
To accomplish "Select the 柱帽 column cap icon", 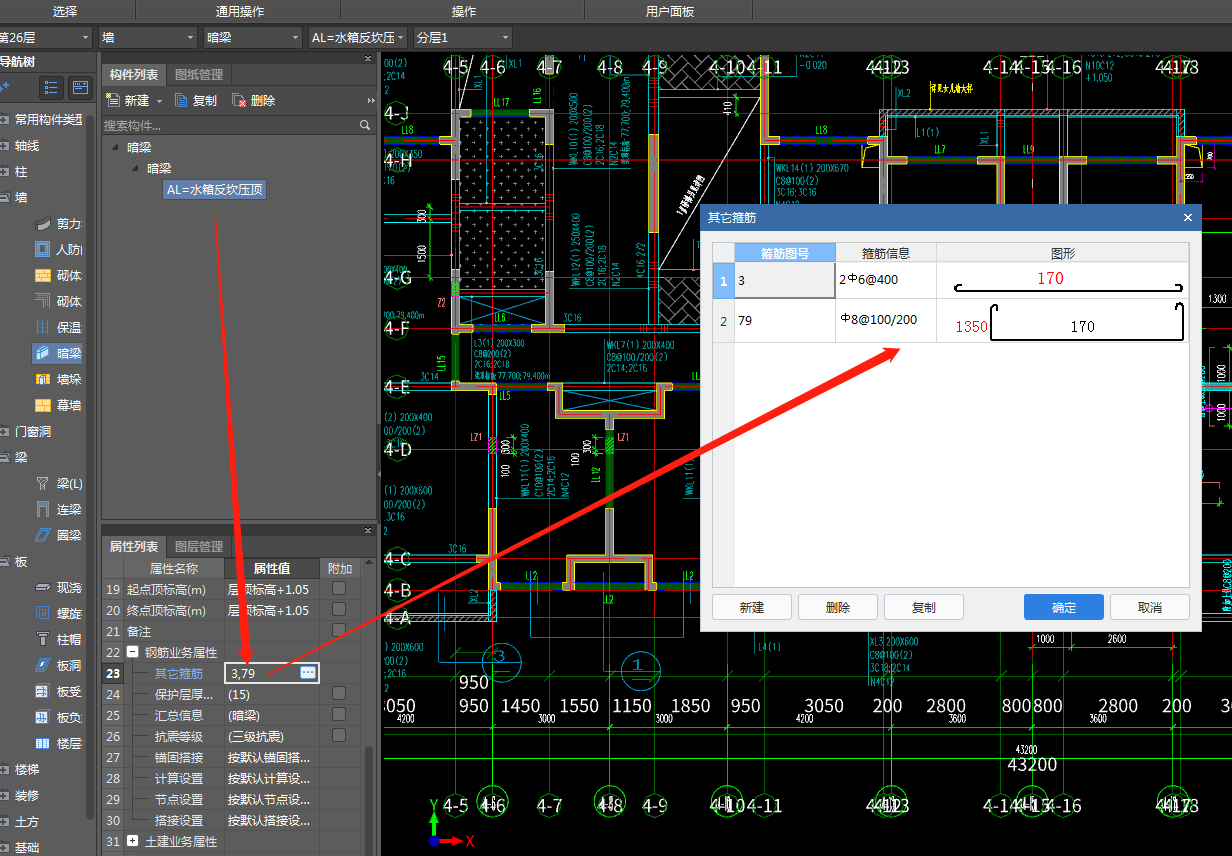I will [x=43, y=639].
